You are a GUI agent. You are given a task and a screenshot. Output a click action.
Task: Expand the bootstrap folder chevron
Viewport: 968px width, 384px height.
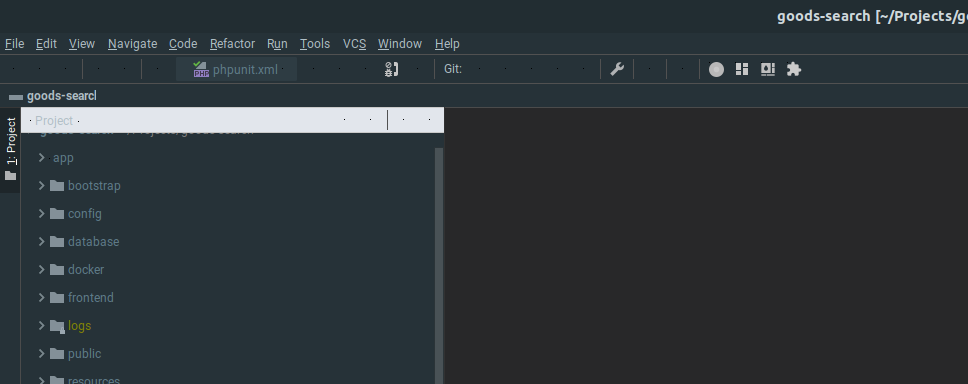[41, 185]
